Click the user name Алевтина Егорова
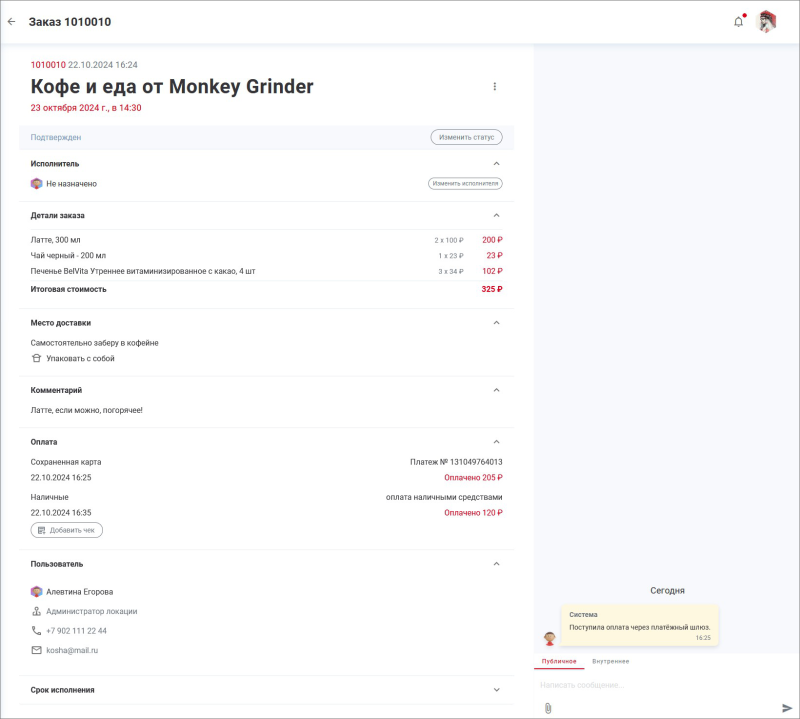 [x=80, y=592]
